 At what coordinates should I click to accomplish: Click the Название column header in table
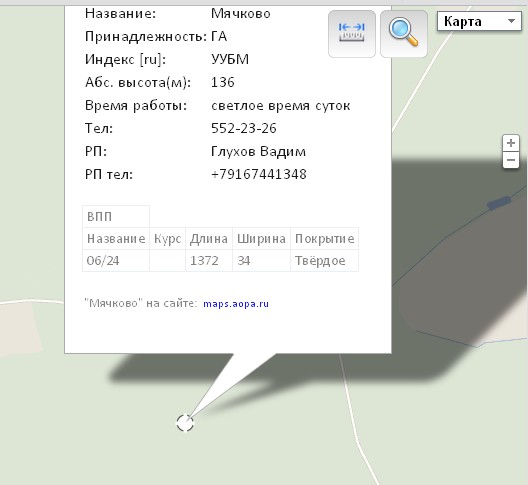point(116,239)
